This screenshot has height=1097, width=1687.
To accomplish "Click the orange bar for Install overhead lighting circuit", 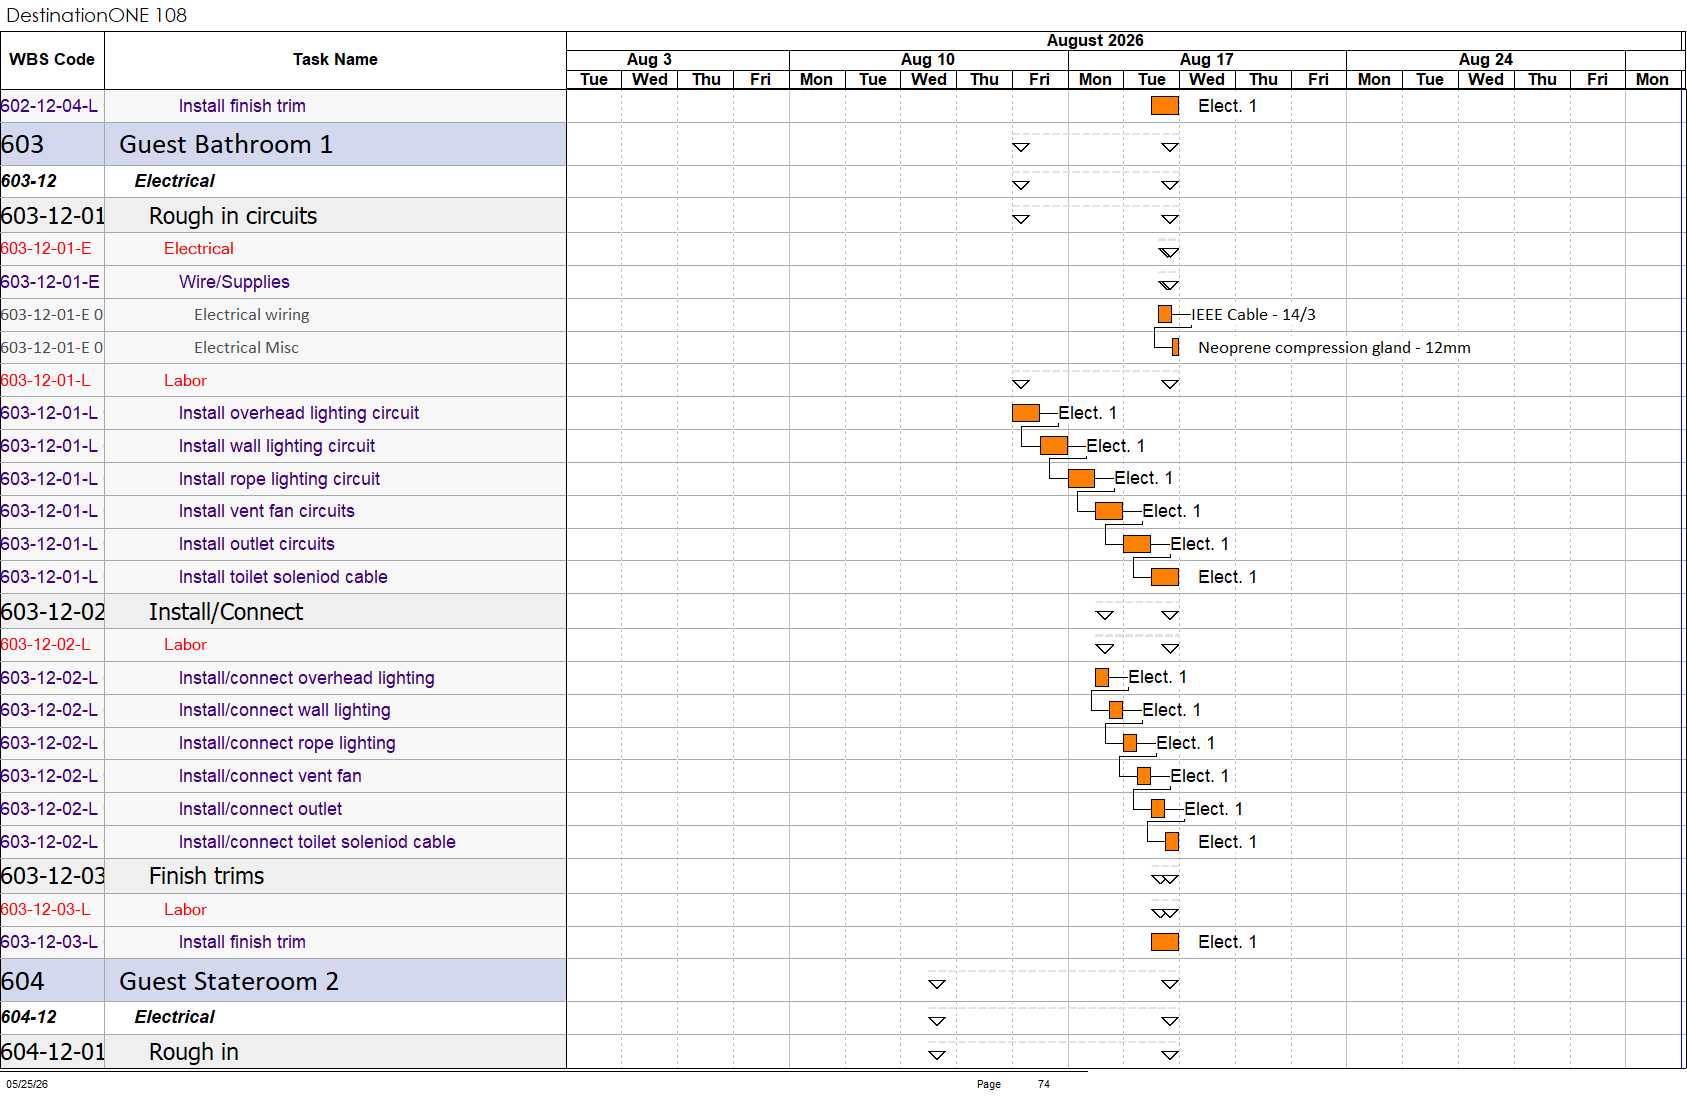I will pyautogui.click(x=1026, y=413).
